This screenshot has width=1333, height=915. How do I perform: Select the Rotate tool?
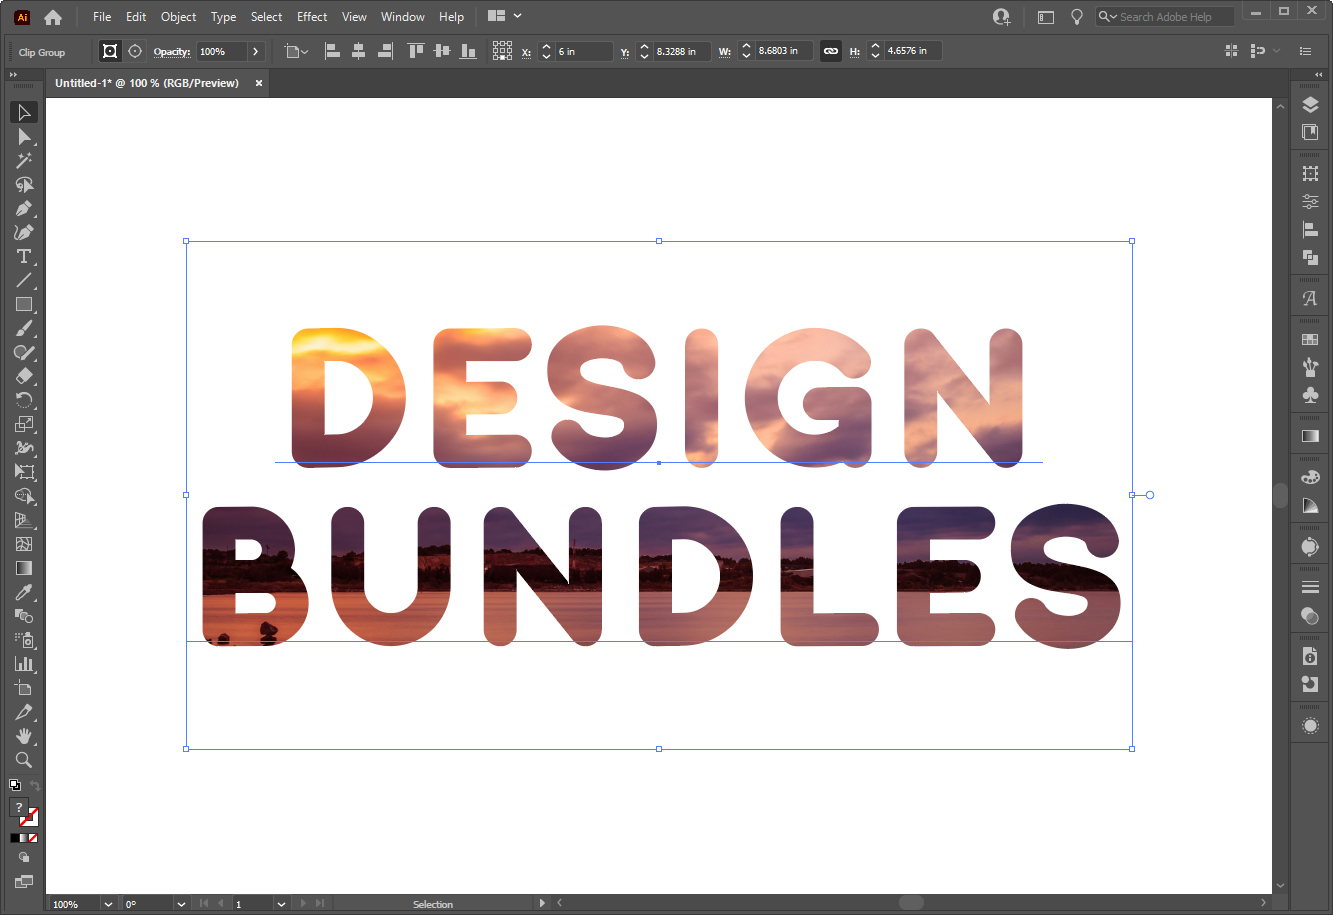tap(24, 400)
